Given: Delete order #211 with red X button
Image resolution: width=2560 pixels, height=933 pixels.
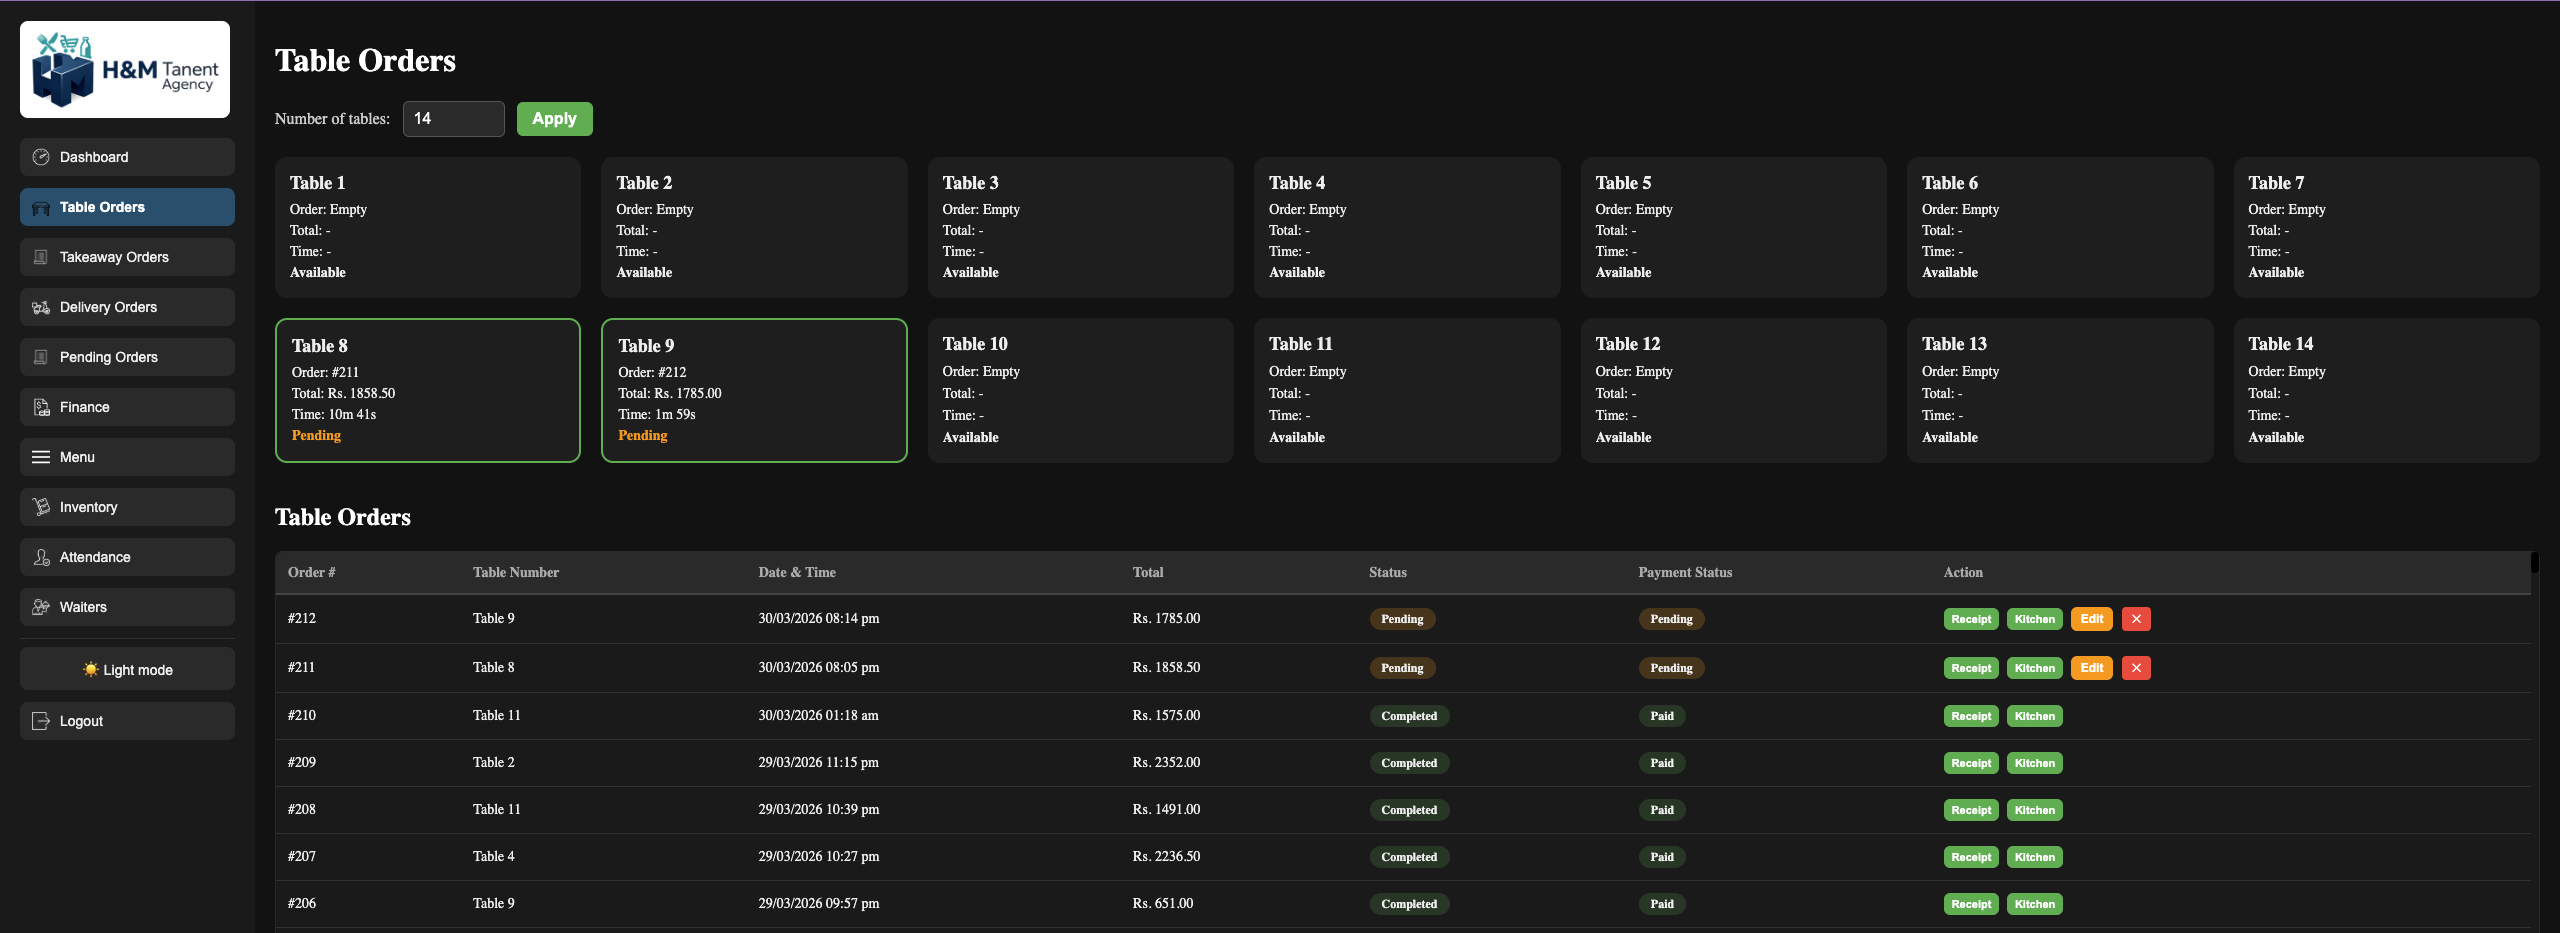Looking at the screenshot, I should point(2136,668).
